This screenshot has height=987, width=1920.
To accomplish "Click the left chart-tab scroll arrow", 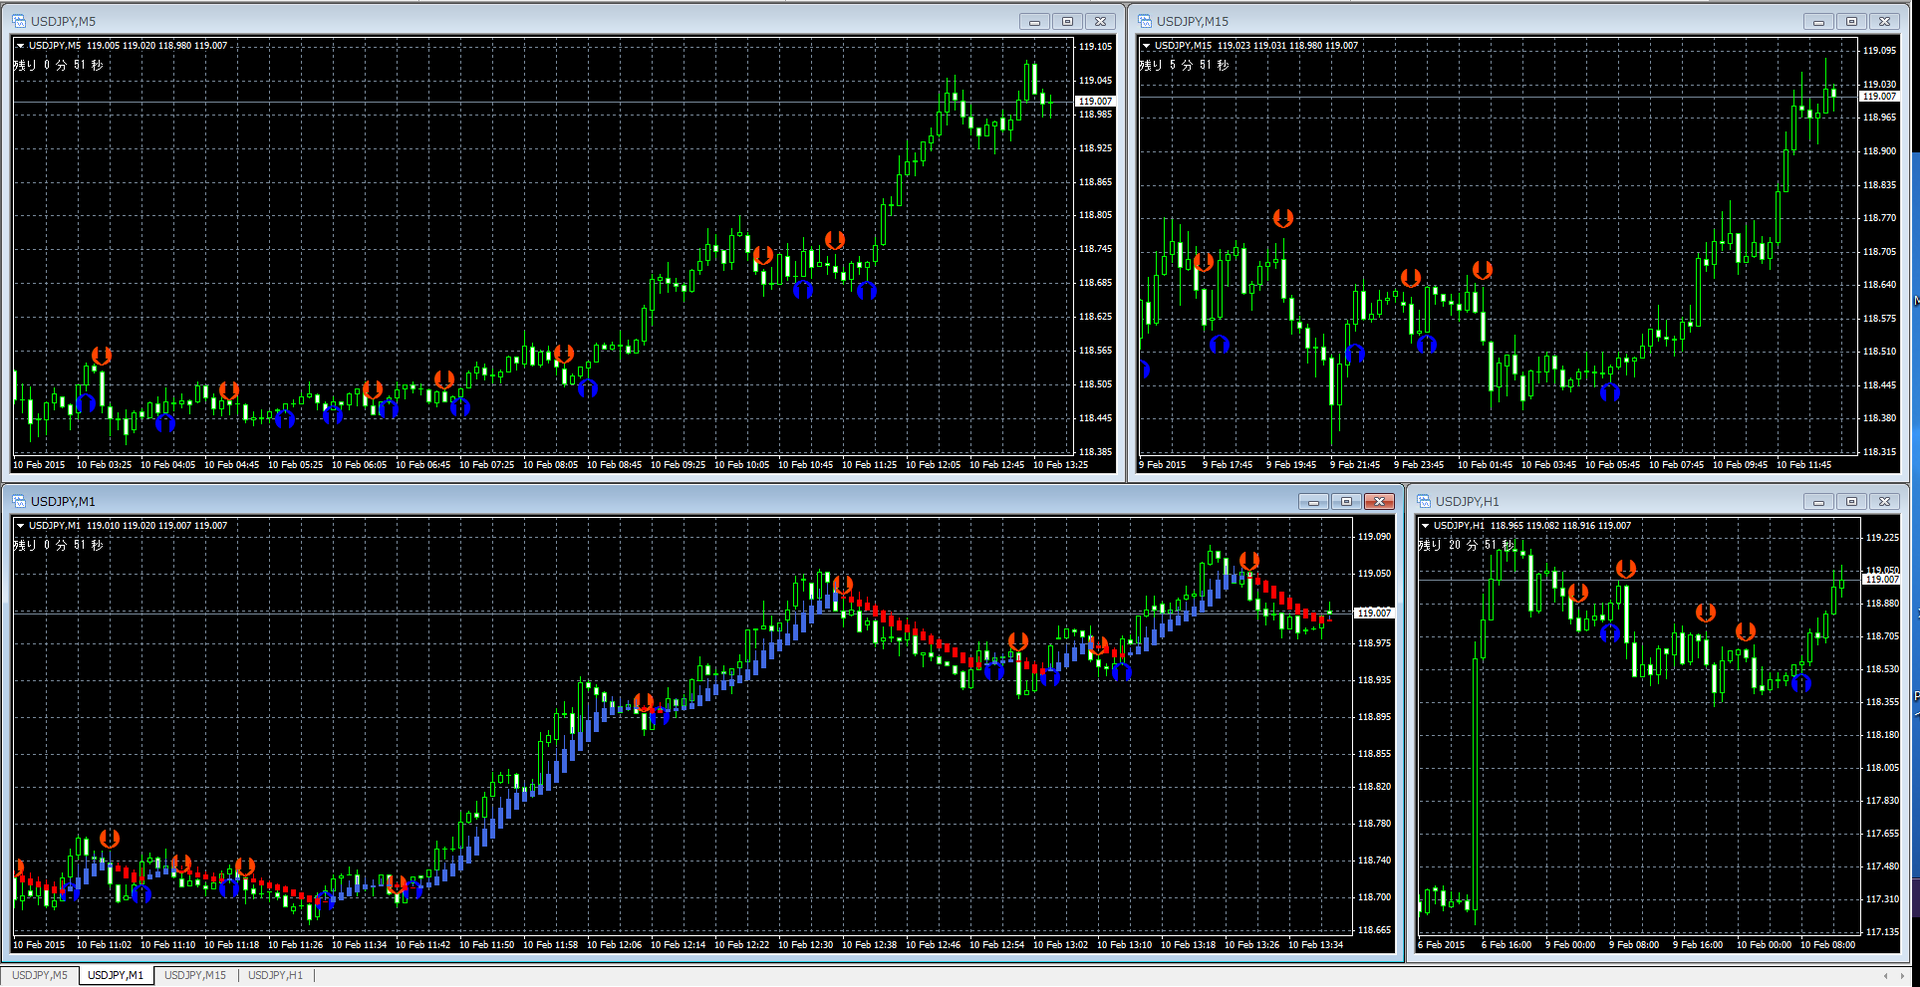I will click(1886, 975).
